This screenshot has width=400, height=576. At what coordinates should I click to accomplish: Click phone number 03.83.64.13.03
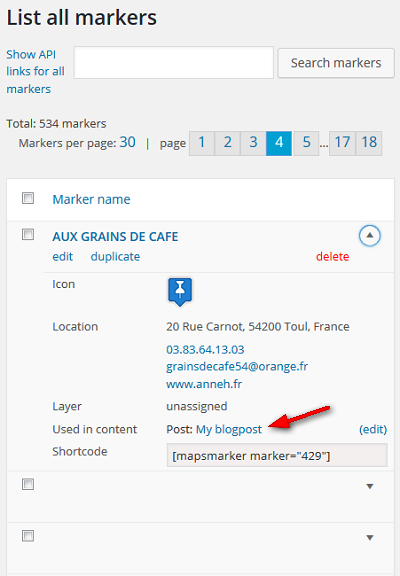[205, 349]
